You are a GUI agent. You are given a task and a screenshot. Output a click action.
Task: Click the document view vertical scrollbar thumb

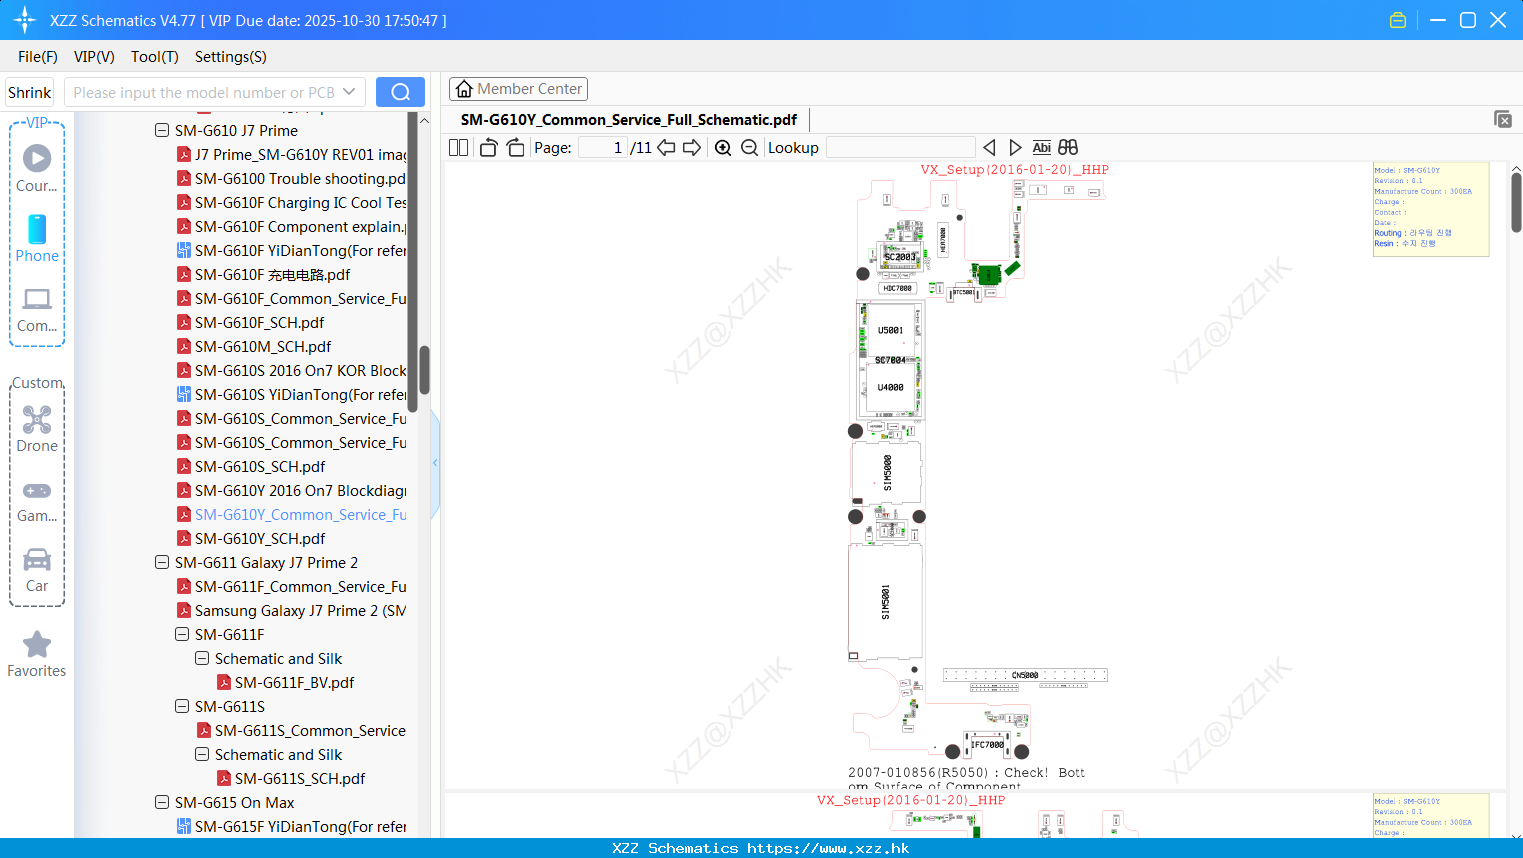[x=1516, y=202]
